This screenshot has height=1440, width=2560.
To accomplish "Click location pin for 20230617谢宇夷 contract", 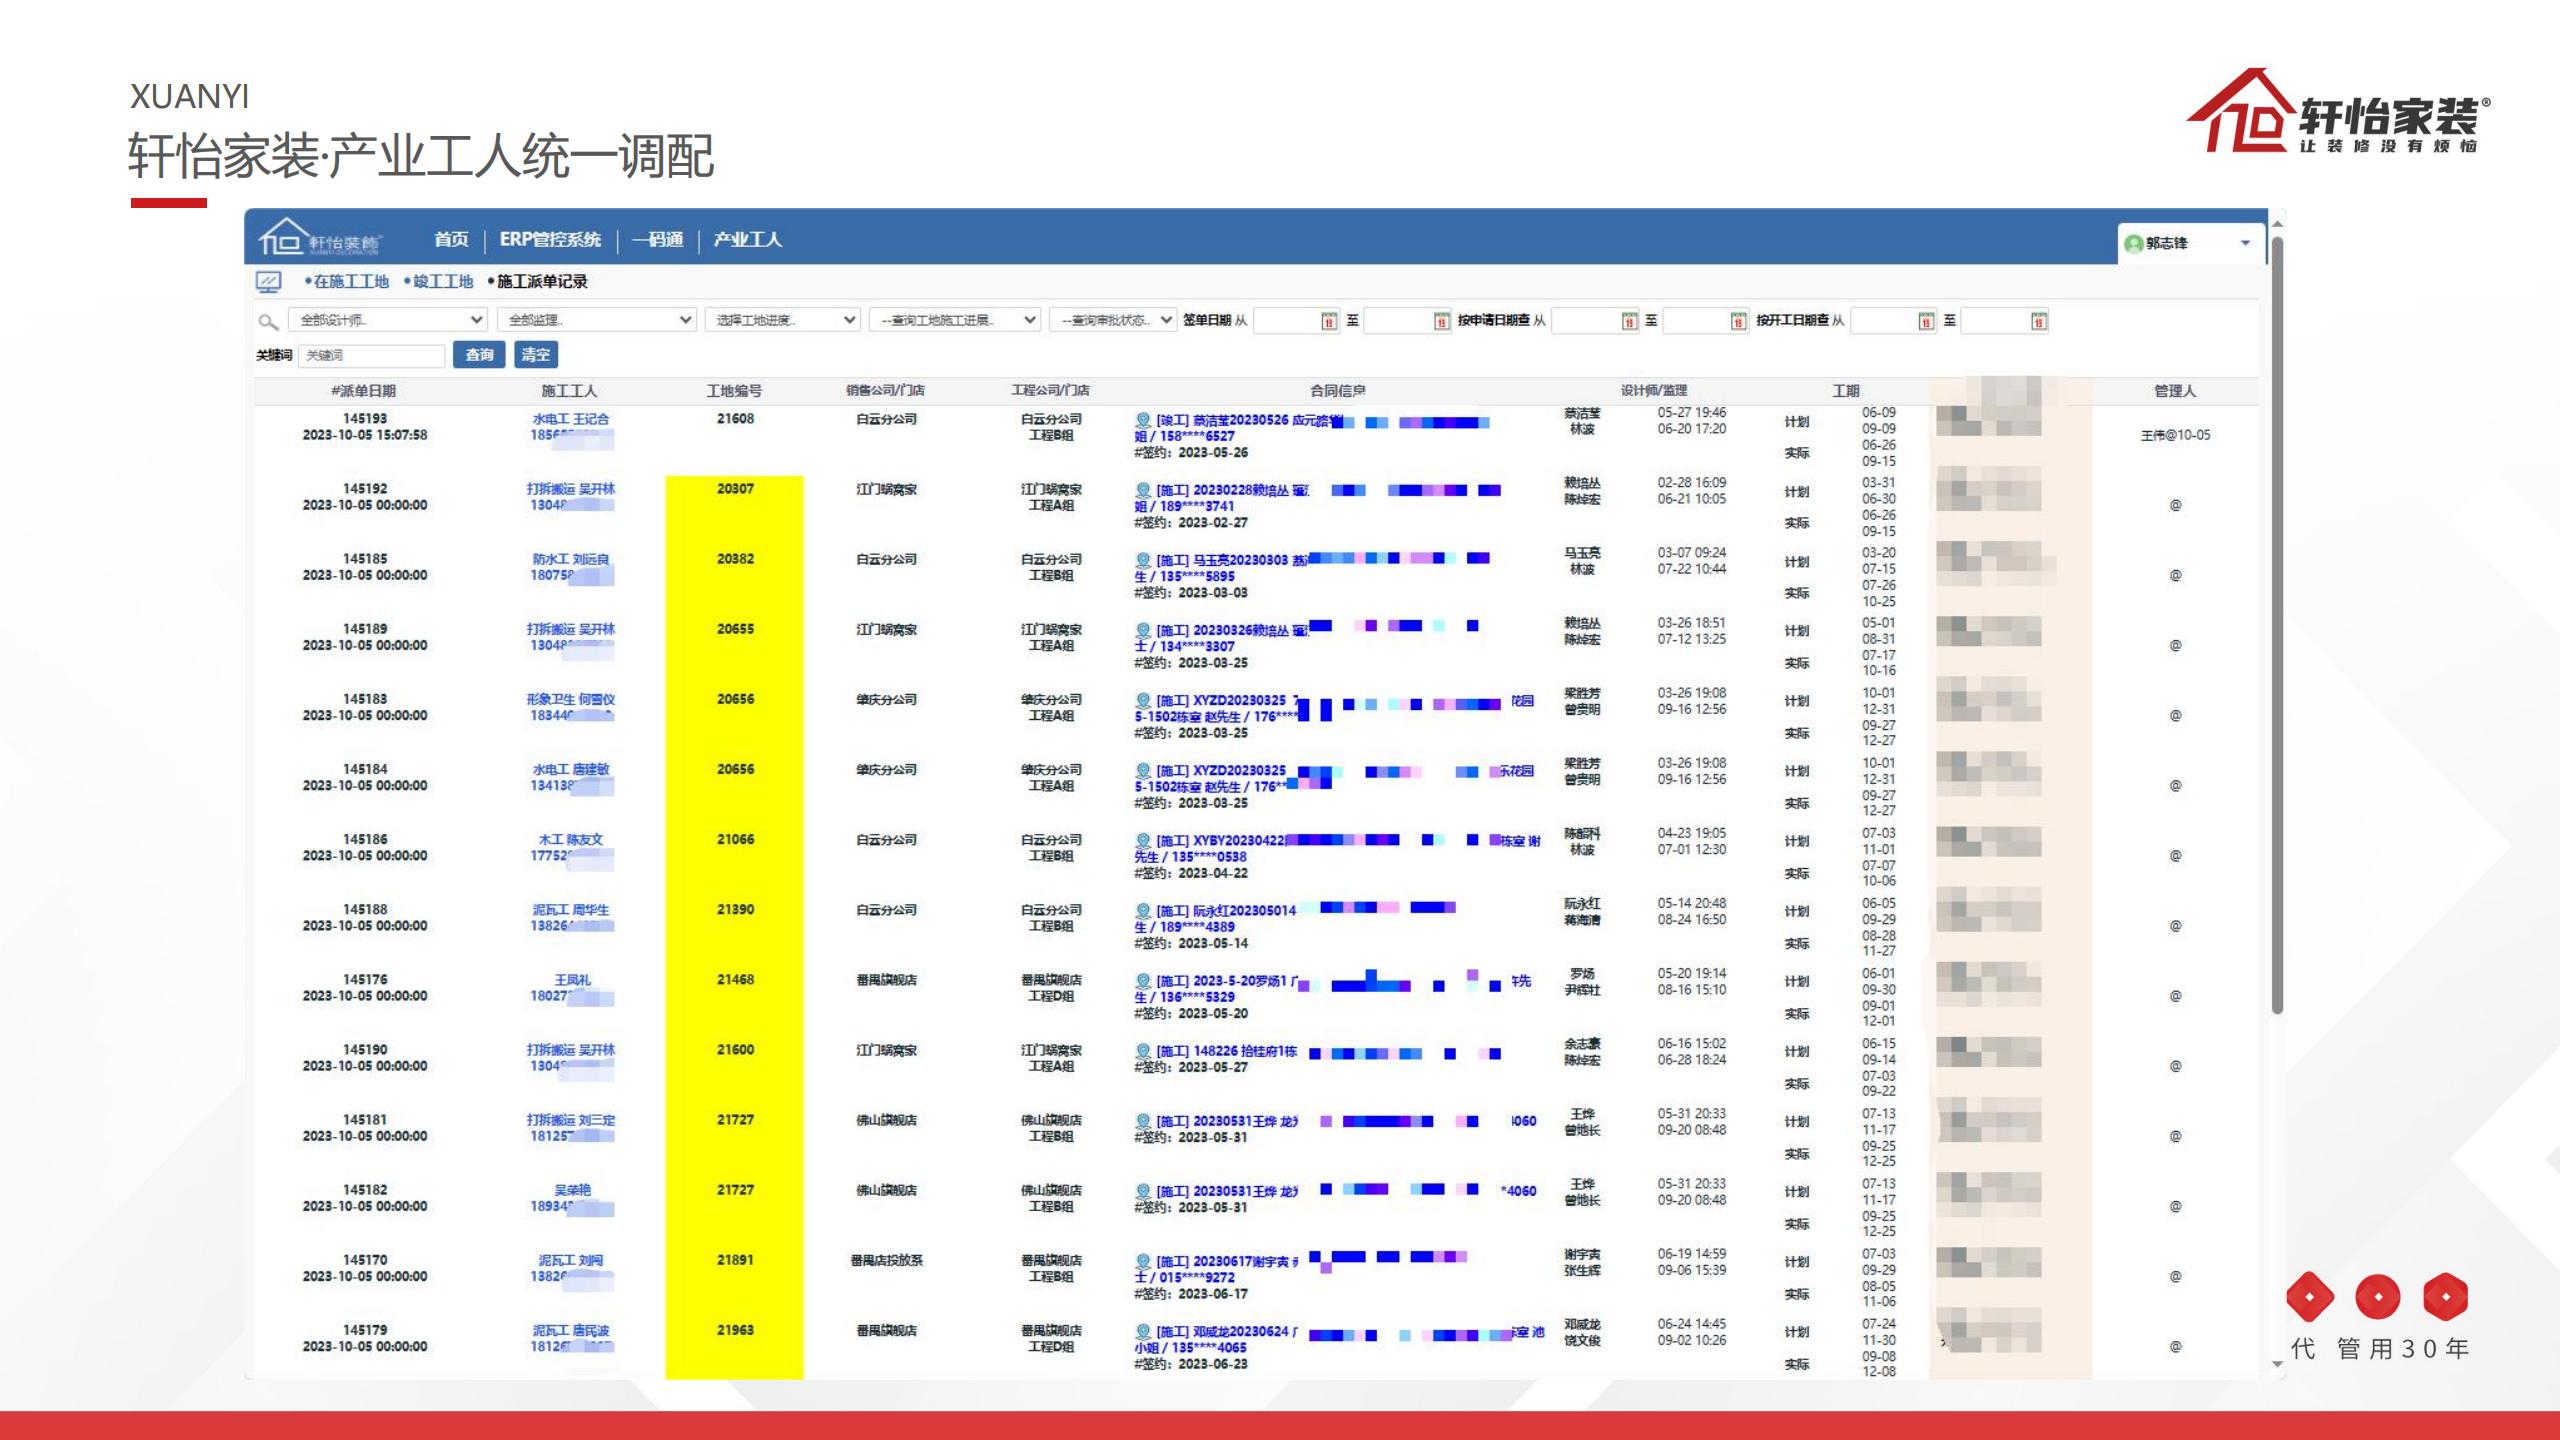I will pos(1143,1262).
